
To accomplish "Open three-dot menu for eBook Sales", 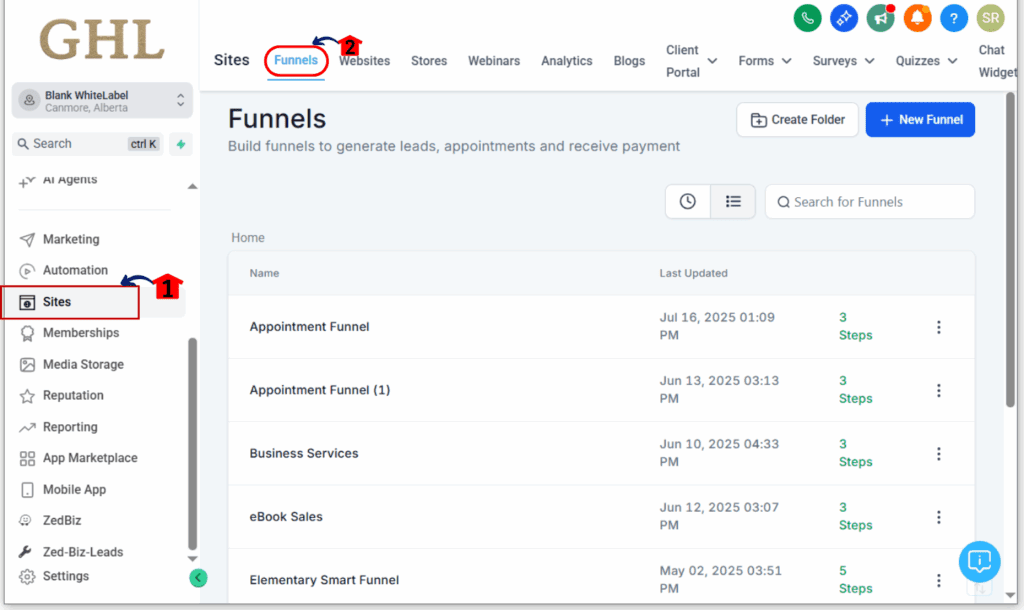I will pos(938,517).
